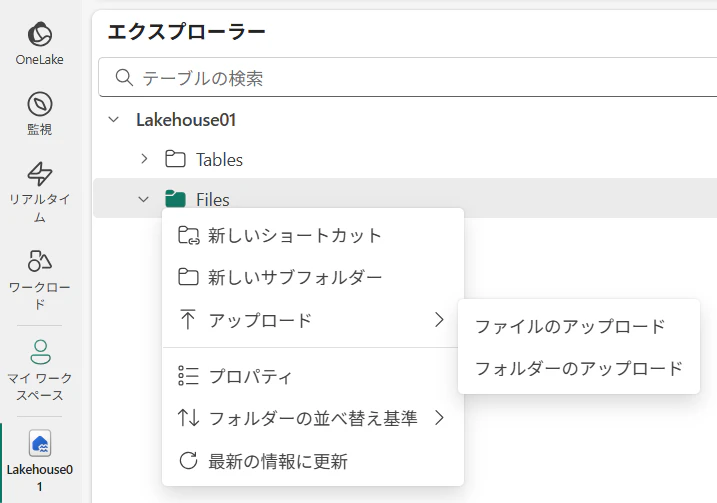Click the Tables folder icon
The image size is (717, 503).
point(175,159)
